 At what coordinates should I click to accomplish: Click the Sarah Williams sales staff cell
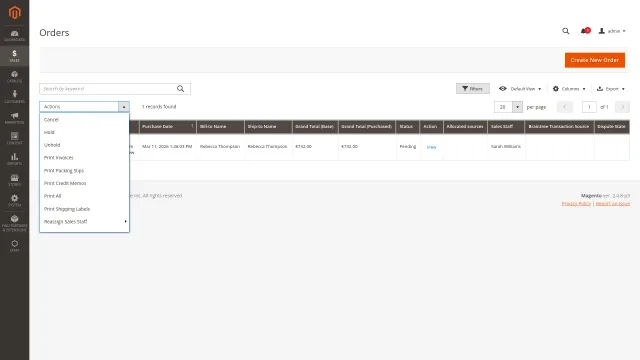pos(506,147)
